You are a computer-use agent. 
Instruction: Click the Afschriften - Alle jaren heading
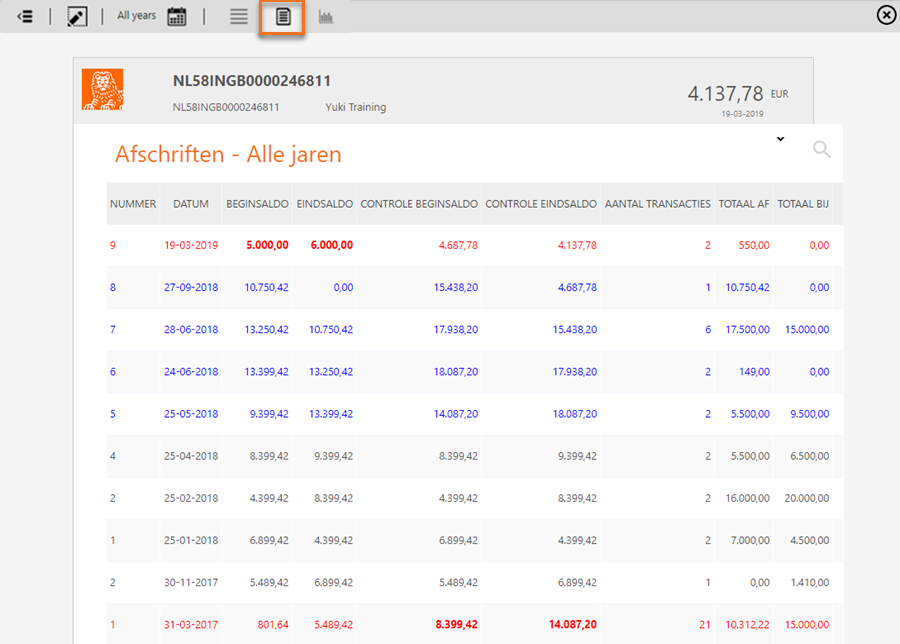coord(228,154)
